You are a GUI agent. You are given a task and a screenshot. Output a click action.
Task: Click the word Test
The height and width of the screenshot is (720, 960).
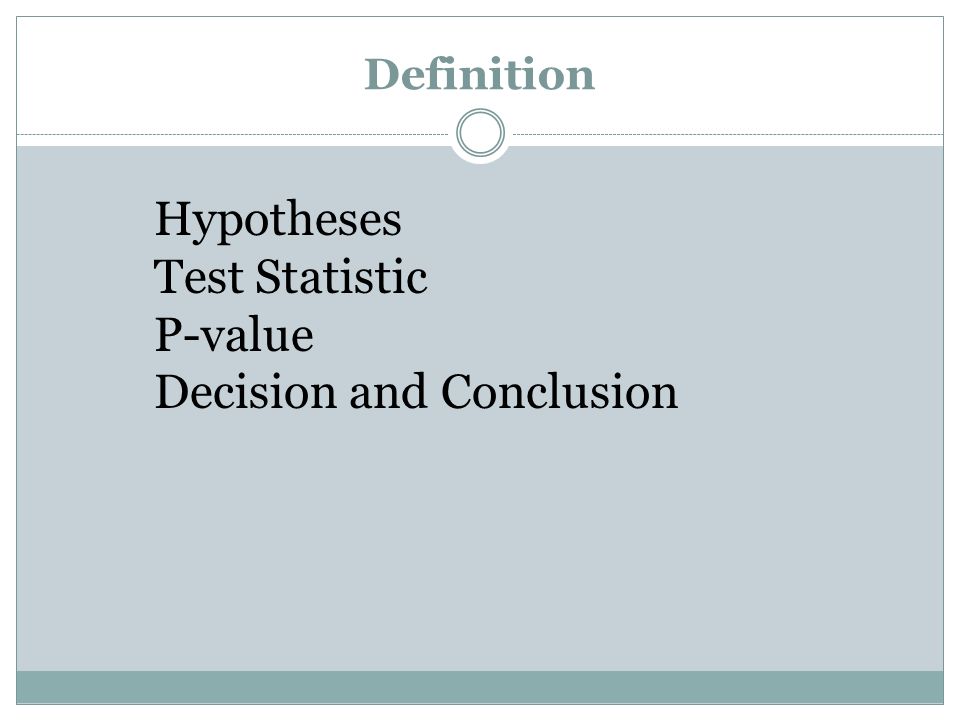tap(198, 277)
